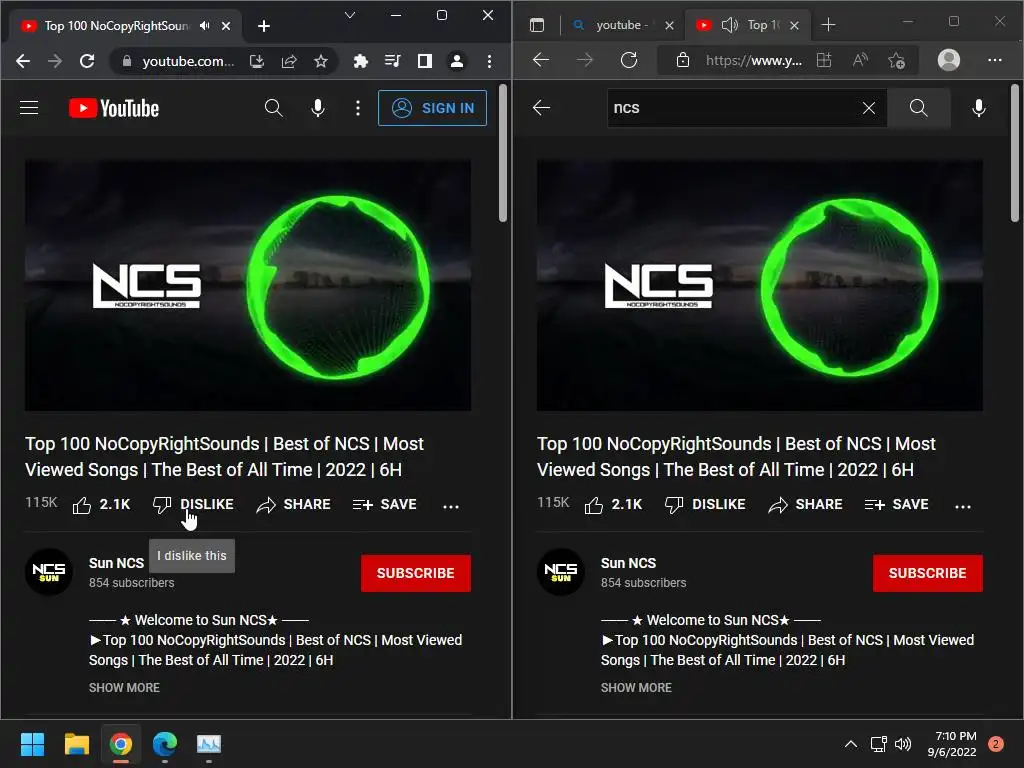The image size is (1024, 768).
Task: Open YouTube search icon in Chrome window
Action: click(274, 108)
